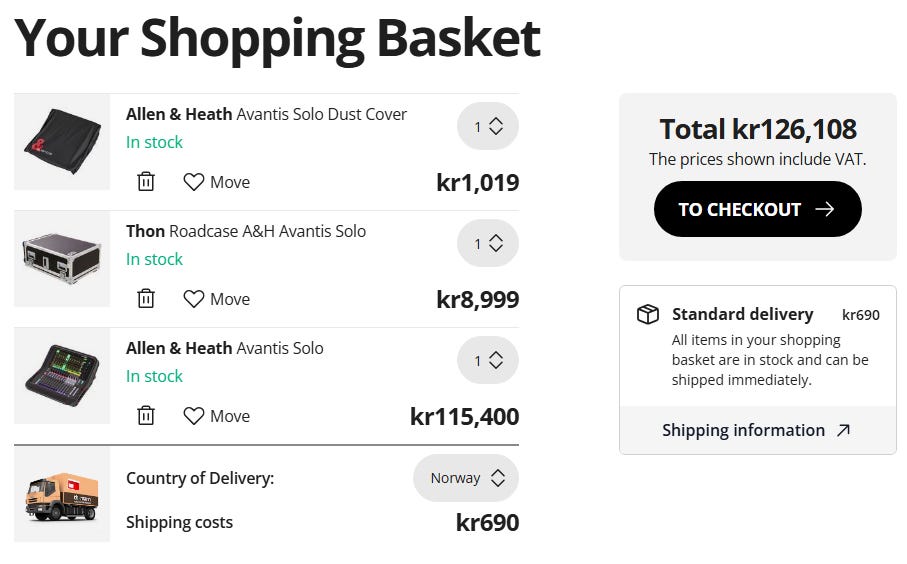The height and width of the screenshot is (564, 907).
Task: Open quantity selector for Dust Cover
Action: [x=488, y=127]
